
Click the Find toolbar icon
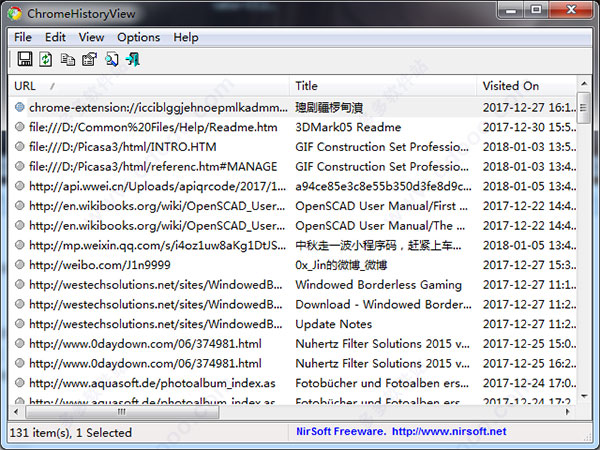pyautogui.click(x=112, y=59)
